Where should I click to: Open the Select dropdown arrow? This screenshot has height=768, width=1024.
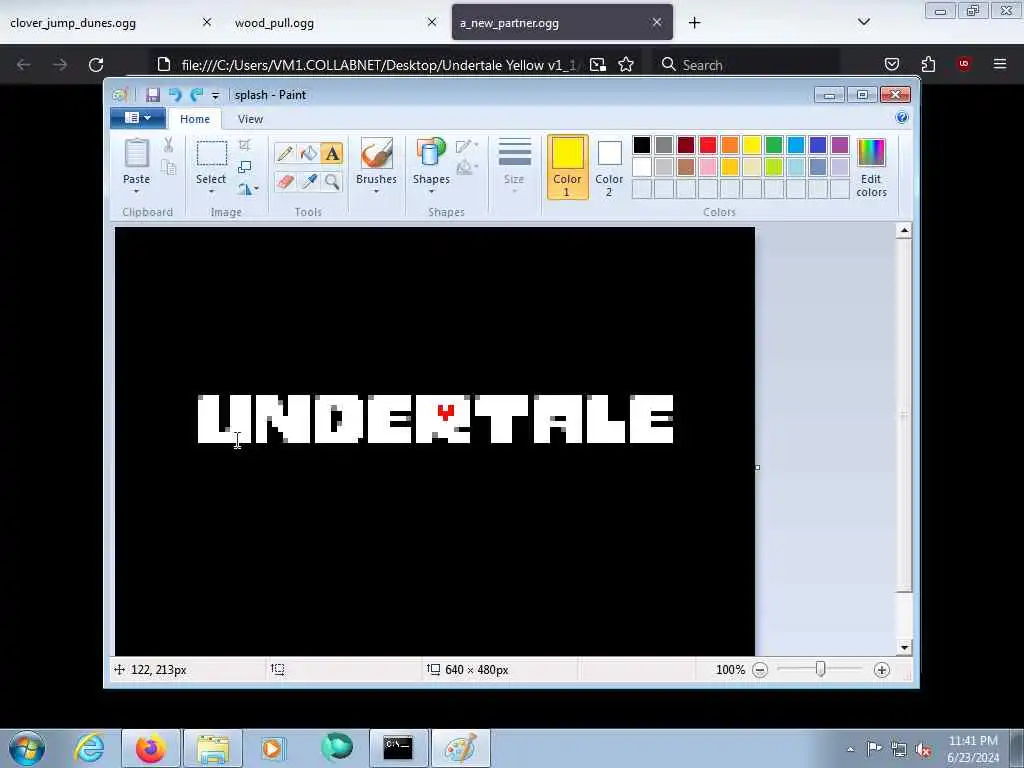211,191
